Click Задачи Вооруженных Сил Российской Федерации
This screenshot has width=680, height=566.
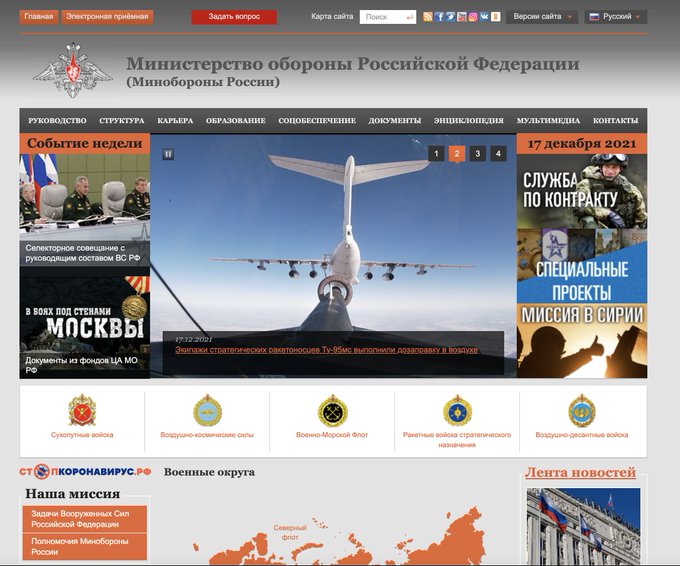(85, 519)
